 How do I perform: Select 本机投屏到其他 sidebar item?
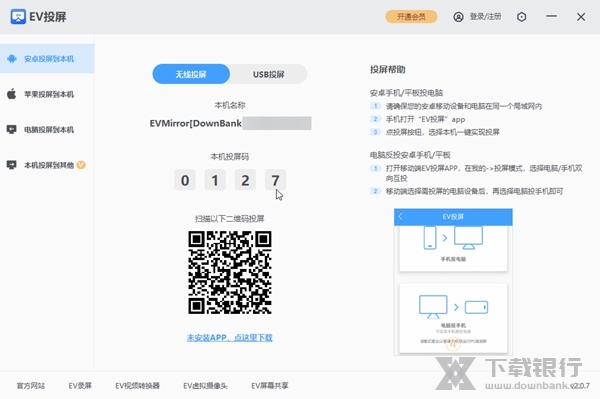tap(47, 165)
